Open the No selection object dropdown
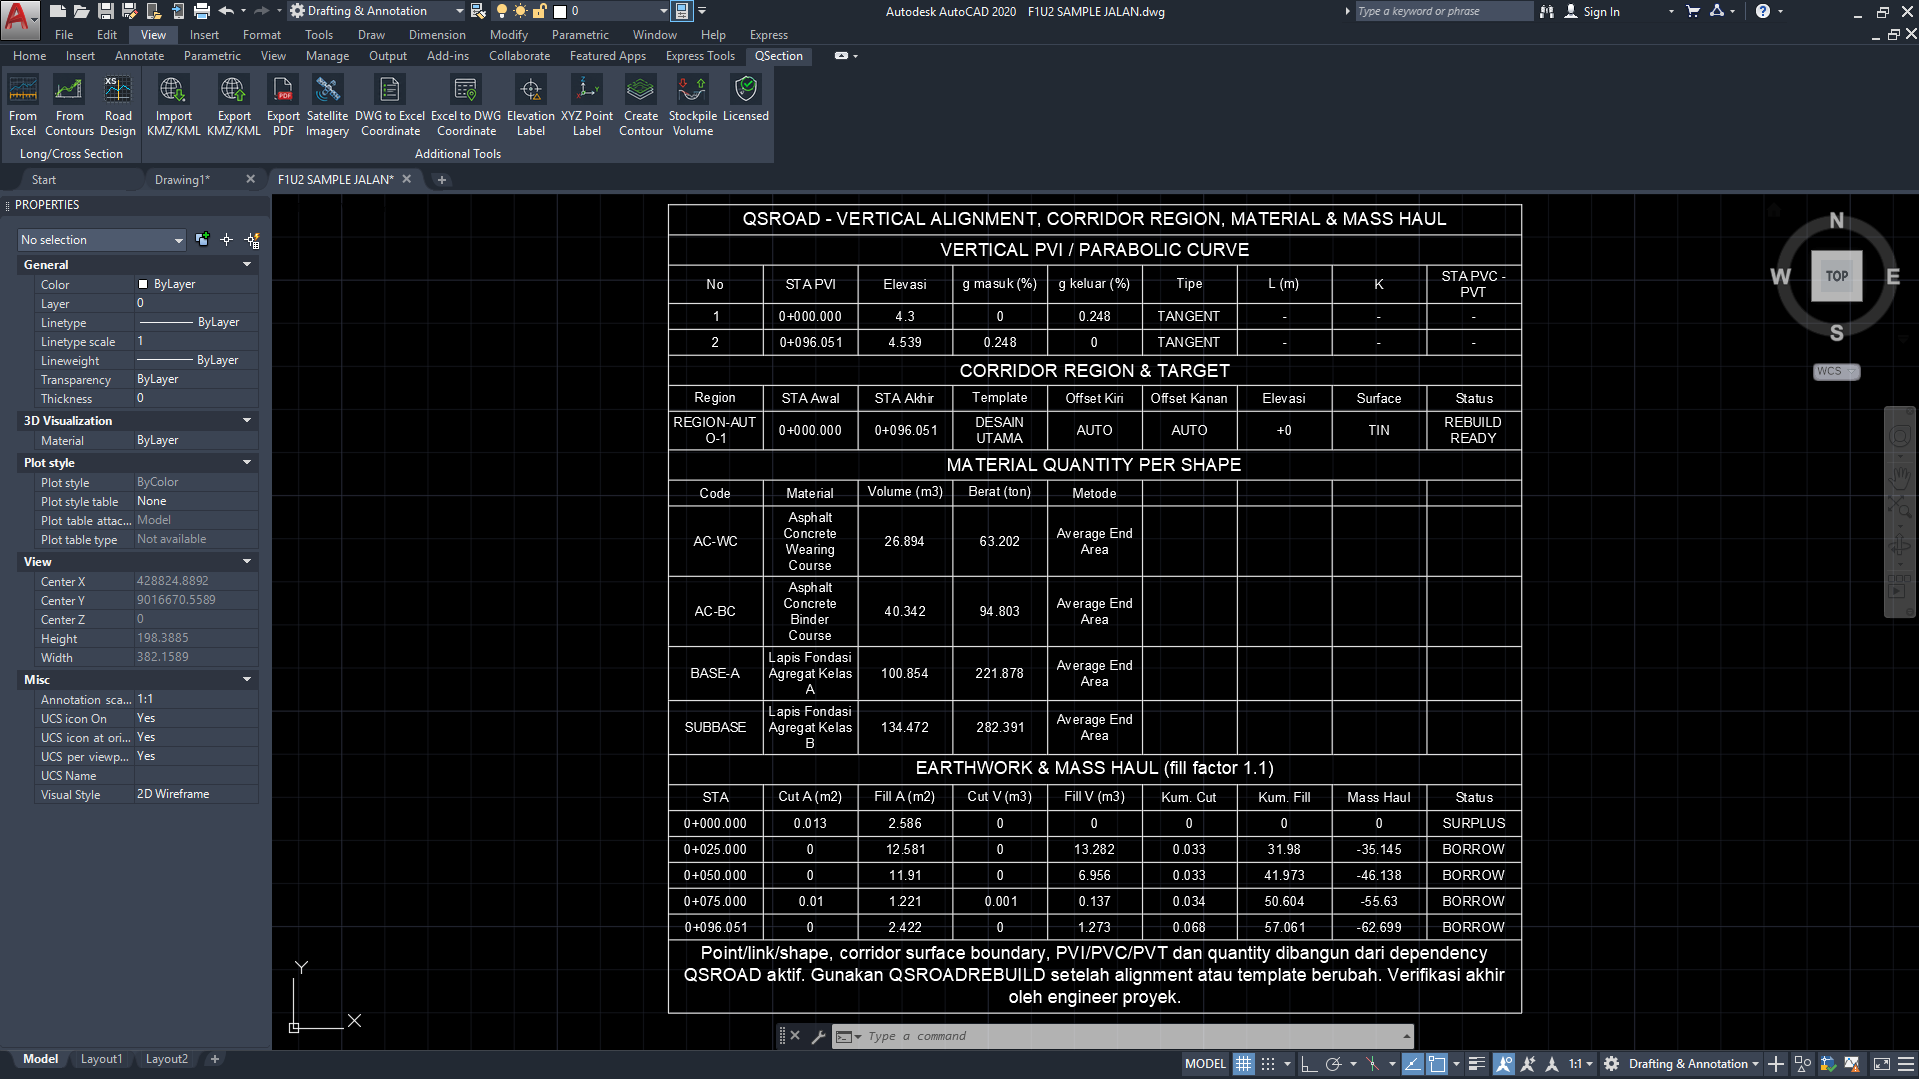This screenshot has width=1919, height=1079. click(x=102, y=240)
